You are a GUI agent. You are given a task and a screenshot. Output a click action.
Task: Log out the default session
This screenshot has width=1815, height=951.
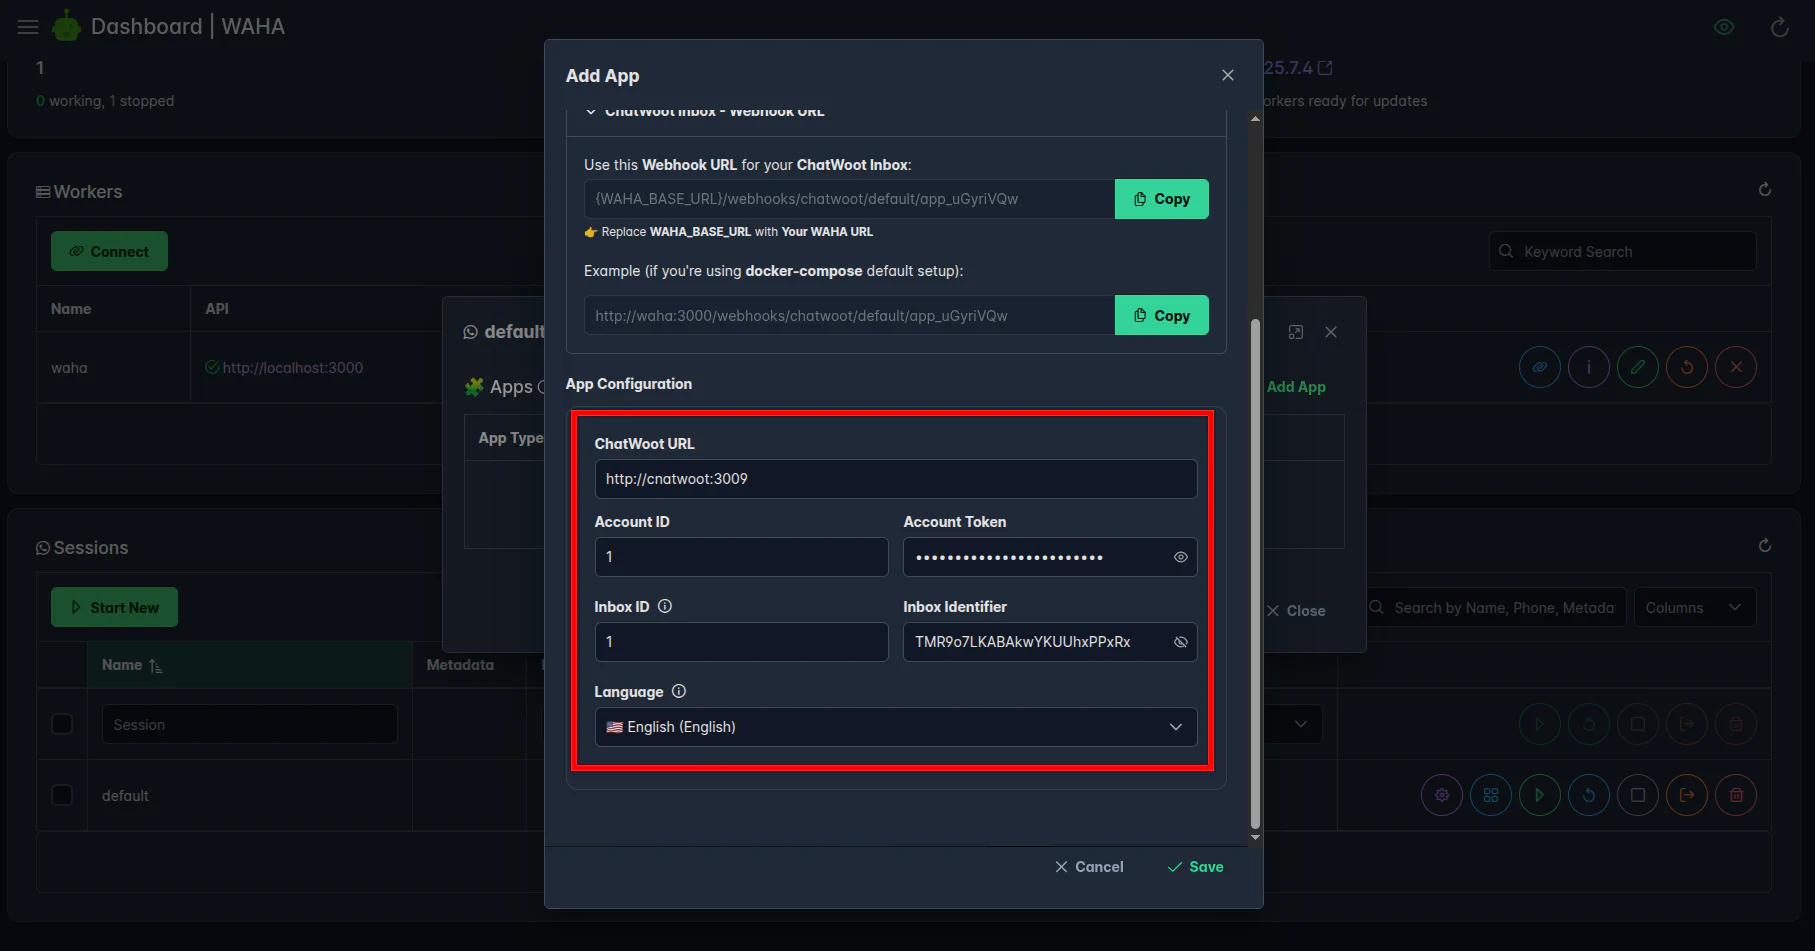[x=1687, y=795]
